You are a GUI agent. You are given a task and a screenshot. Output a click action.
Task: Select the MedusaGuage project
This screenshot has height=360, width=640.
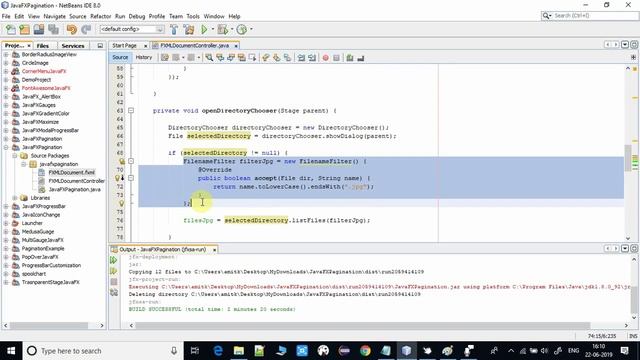(38, 231)
